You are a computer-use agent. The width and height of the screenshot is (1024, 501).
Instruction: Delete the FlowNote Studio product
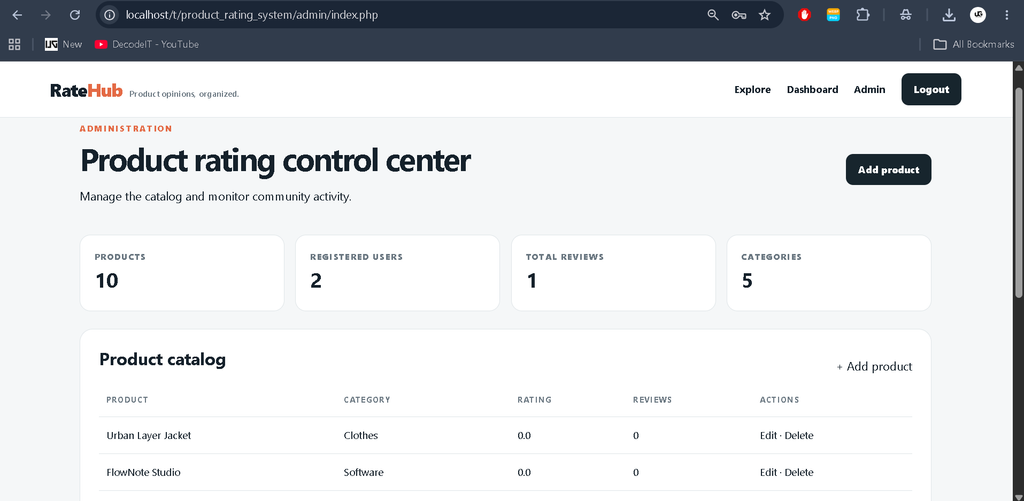[x=799, y=472]
